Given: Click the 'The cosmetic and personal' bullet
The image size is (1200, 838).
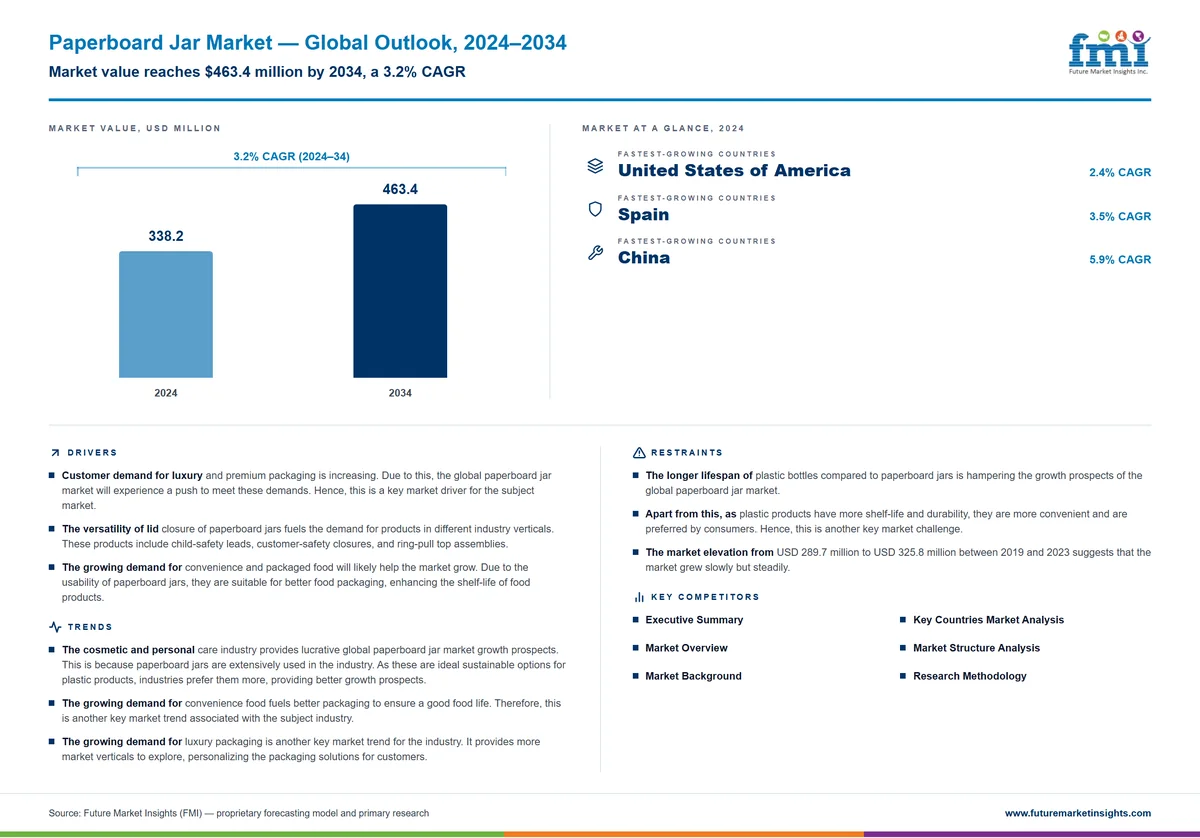Looking at the screenshot, I should [308, 665].
